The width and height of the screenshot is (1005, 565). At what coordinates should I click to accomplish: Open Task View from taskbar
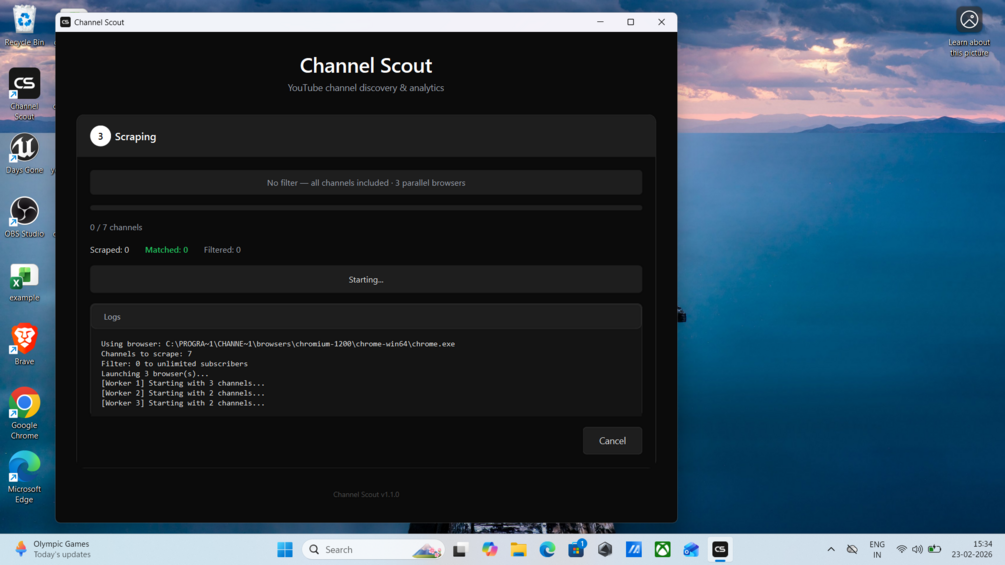coord(460,550)
